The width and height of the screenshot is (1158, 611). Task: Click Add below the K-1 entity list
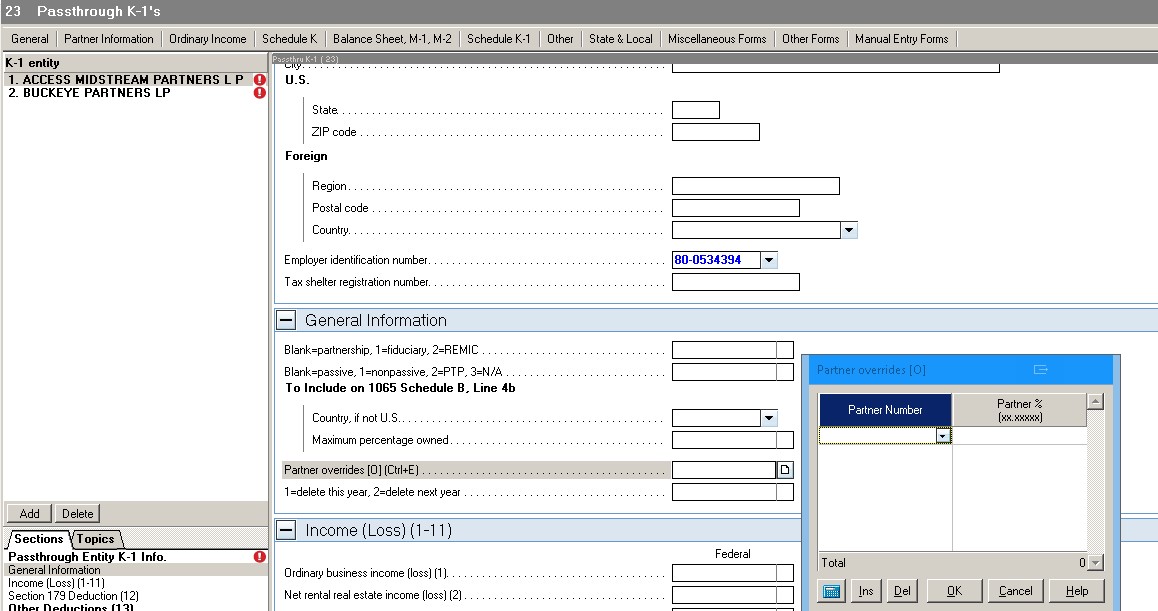coord(28,513)
